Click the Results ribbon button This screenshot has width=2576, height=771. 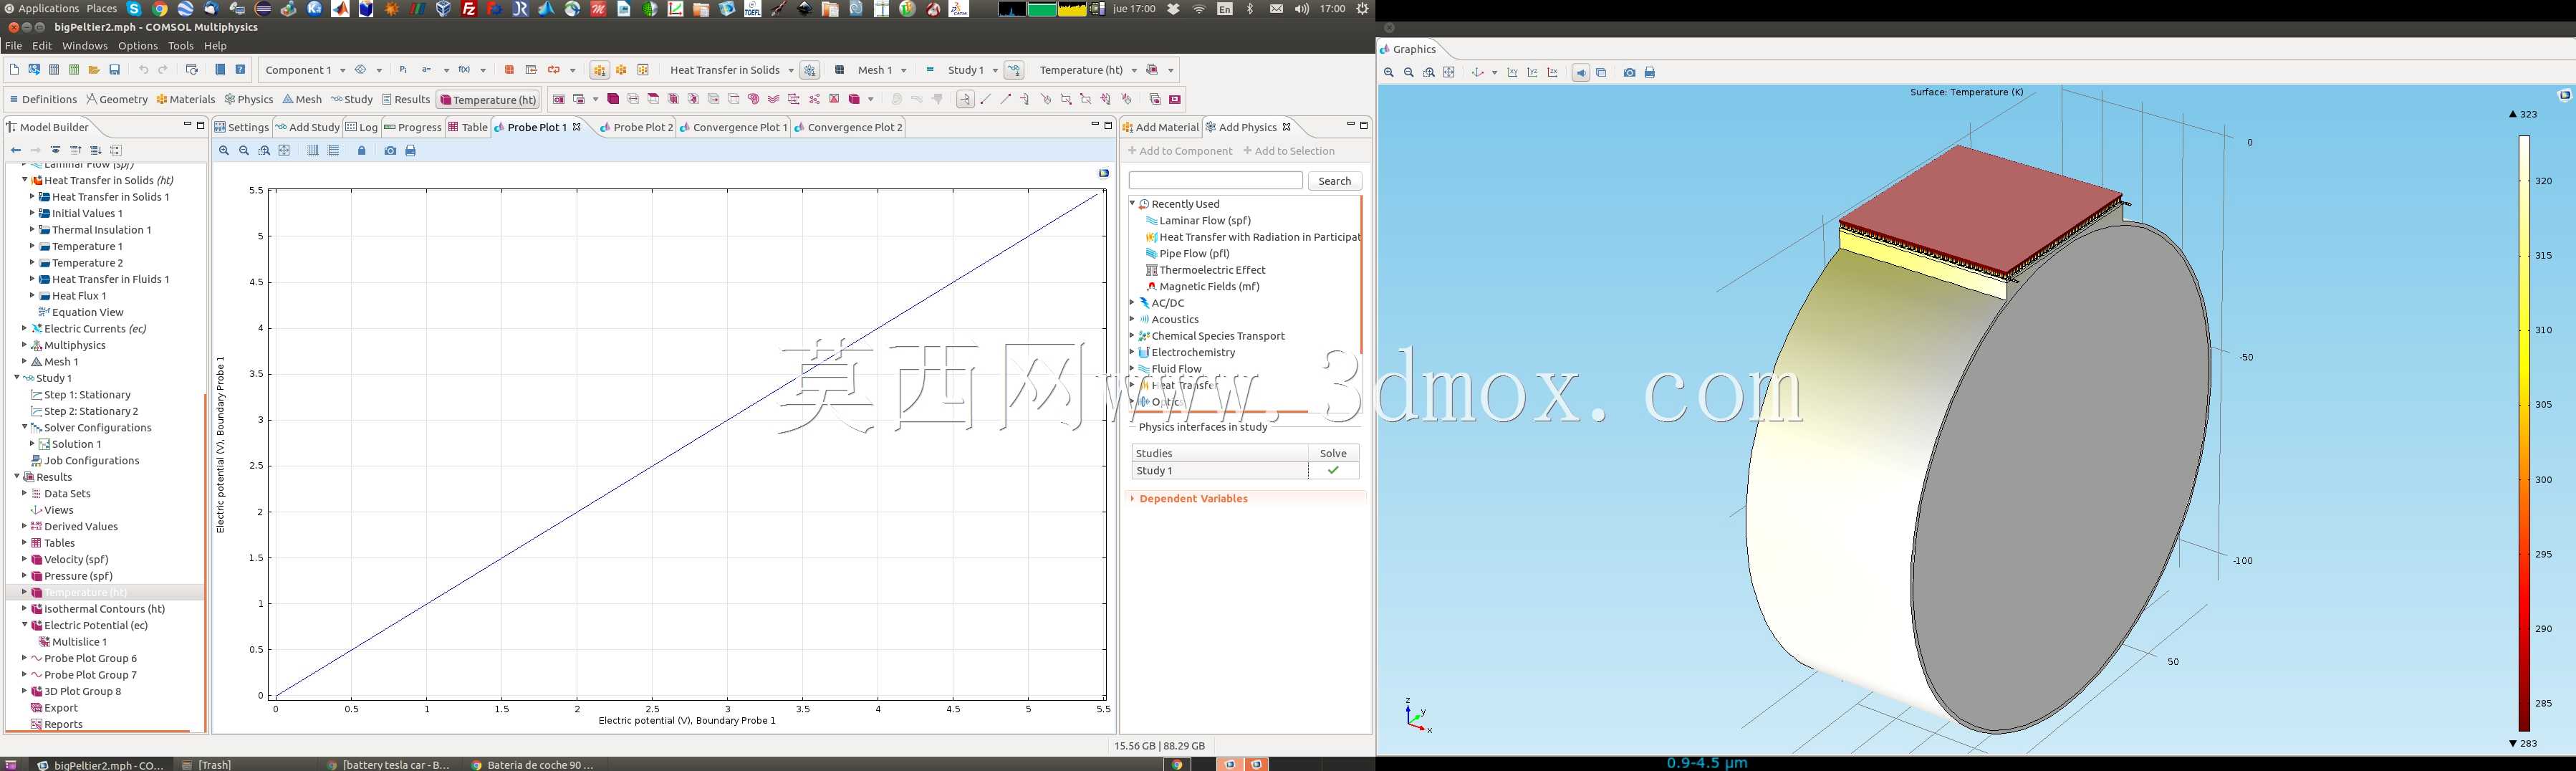(x=406, y=100)
